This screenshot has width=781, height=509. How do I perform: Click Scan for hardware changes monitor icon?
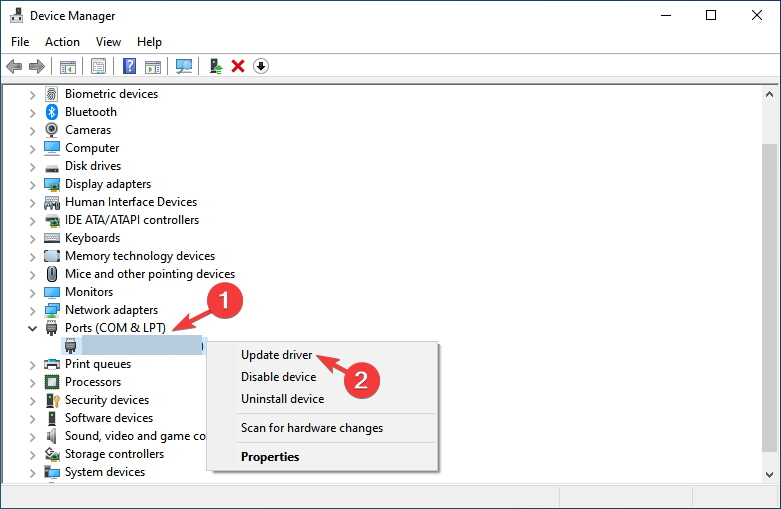click(184, 66)
